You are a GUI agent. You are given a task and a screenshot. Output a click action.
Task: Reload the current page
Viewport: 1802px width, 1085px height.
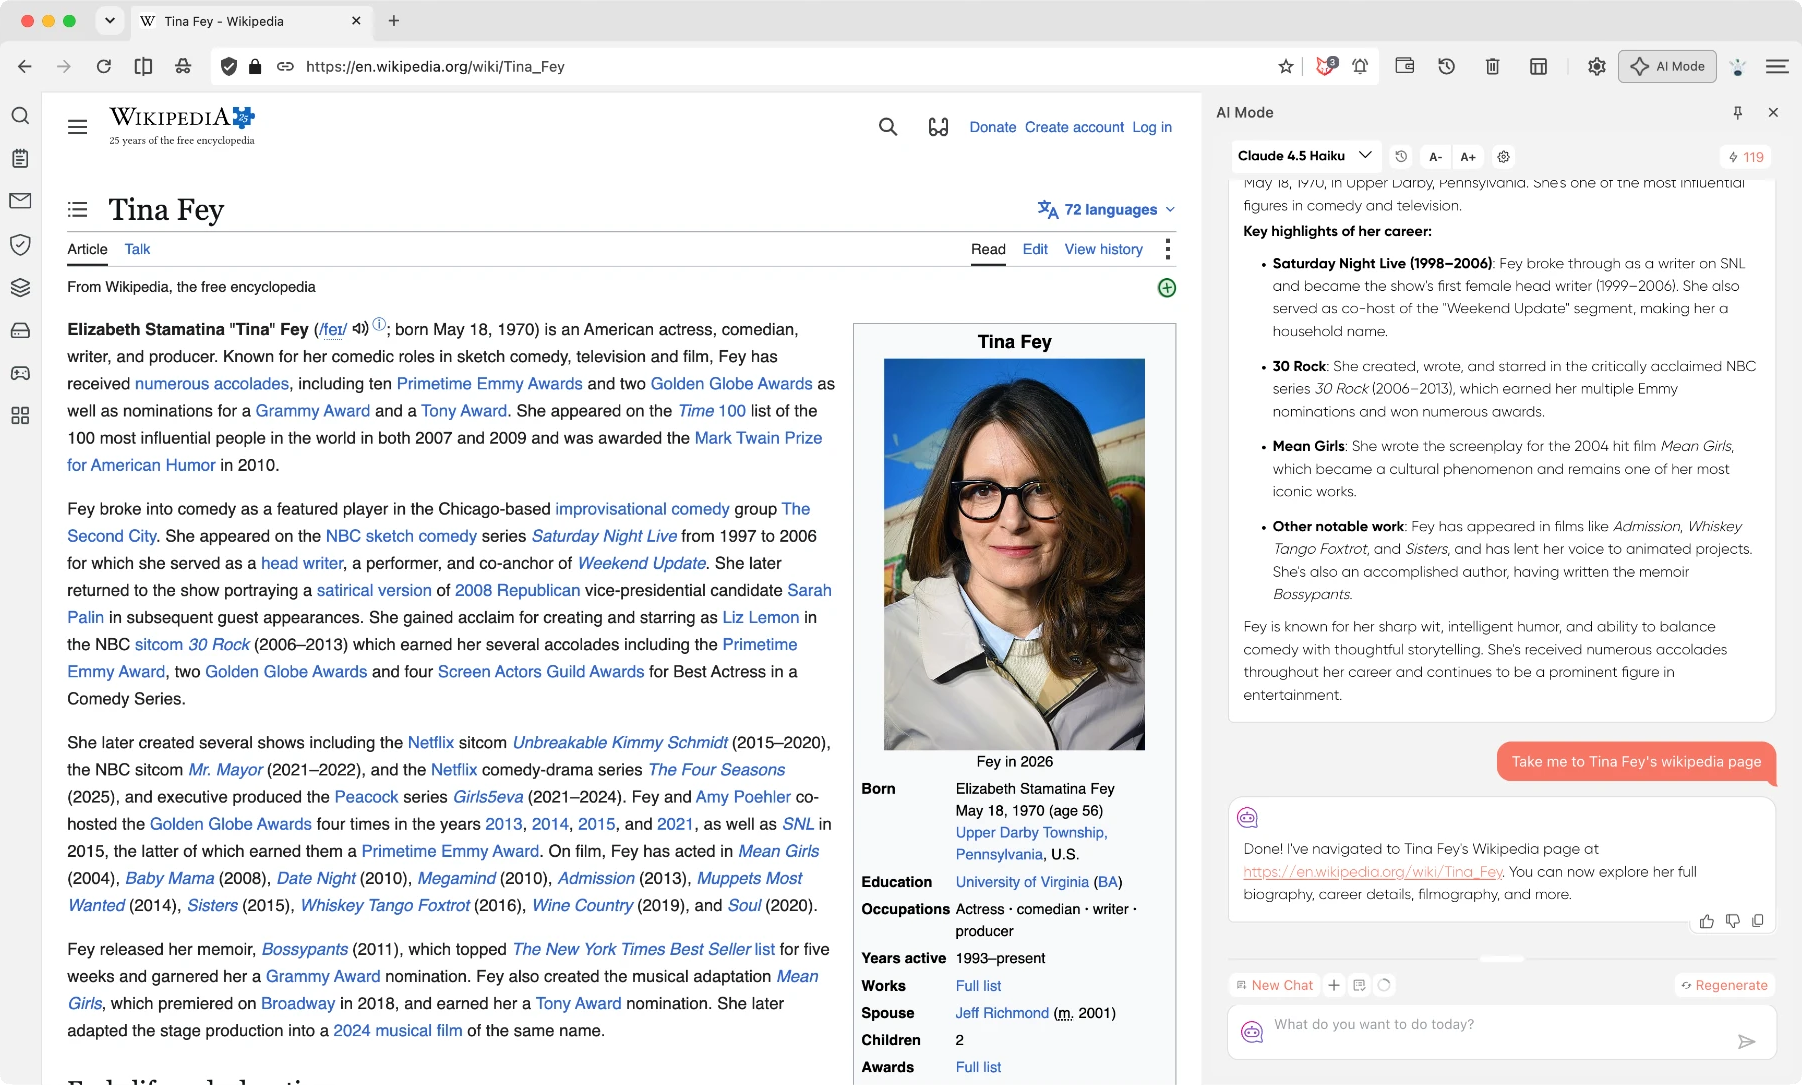[104, 66]
